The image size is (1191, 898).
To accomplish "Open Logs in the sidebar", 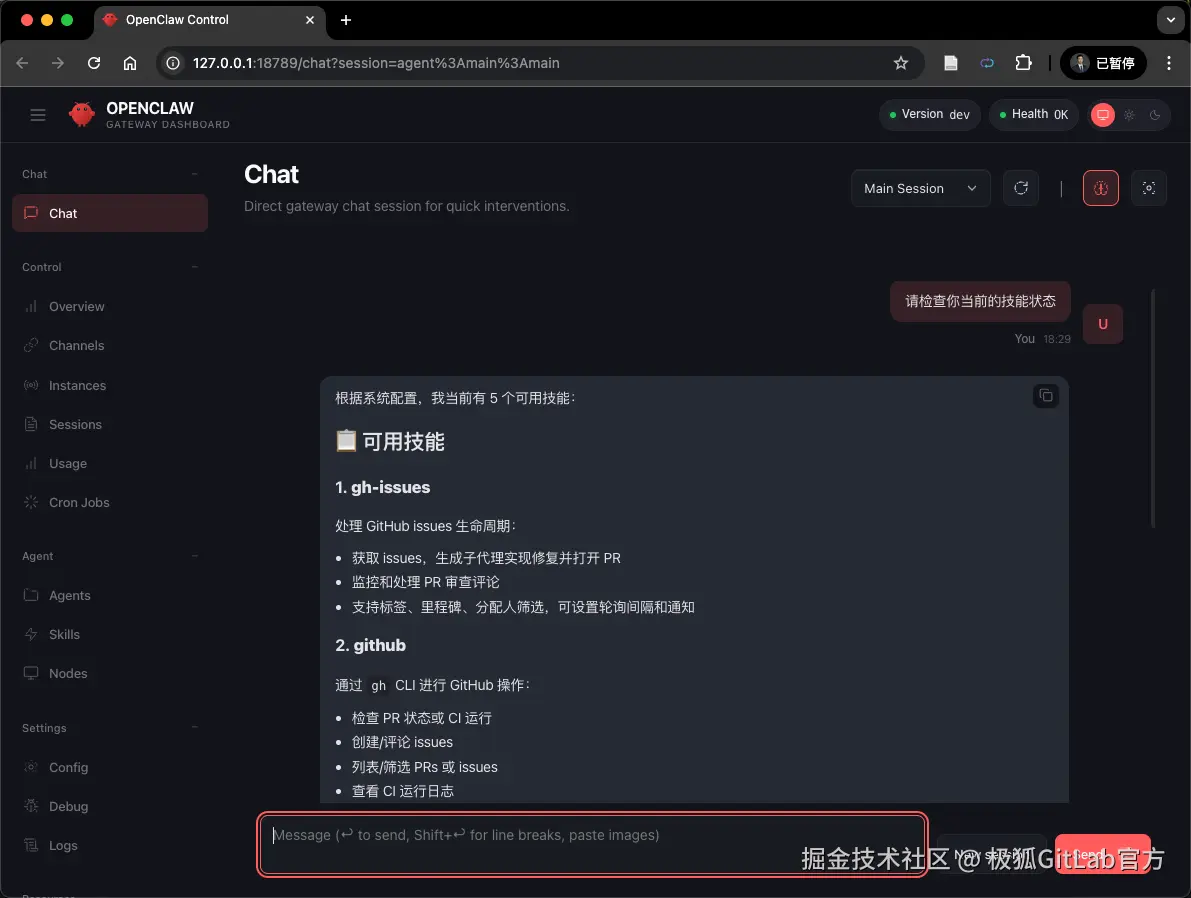I will click(110, 846).
